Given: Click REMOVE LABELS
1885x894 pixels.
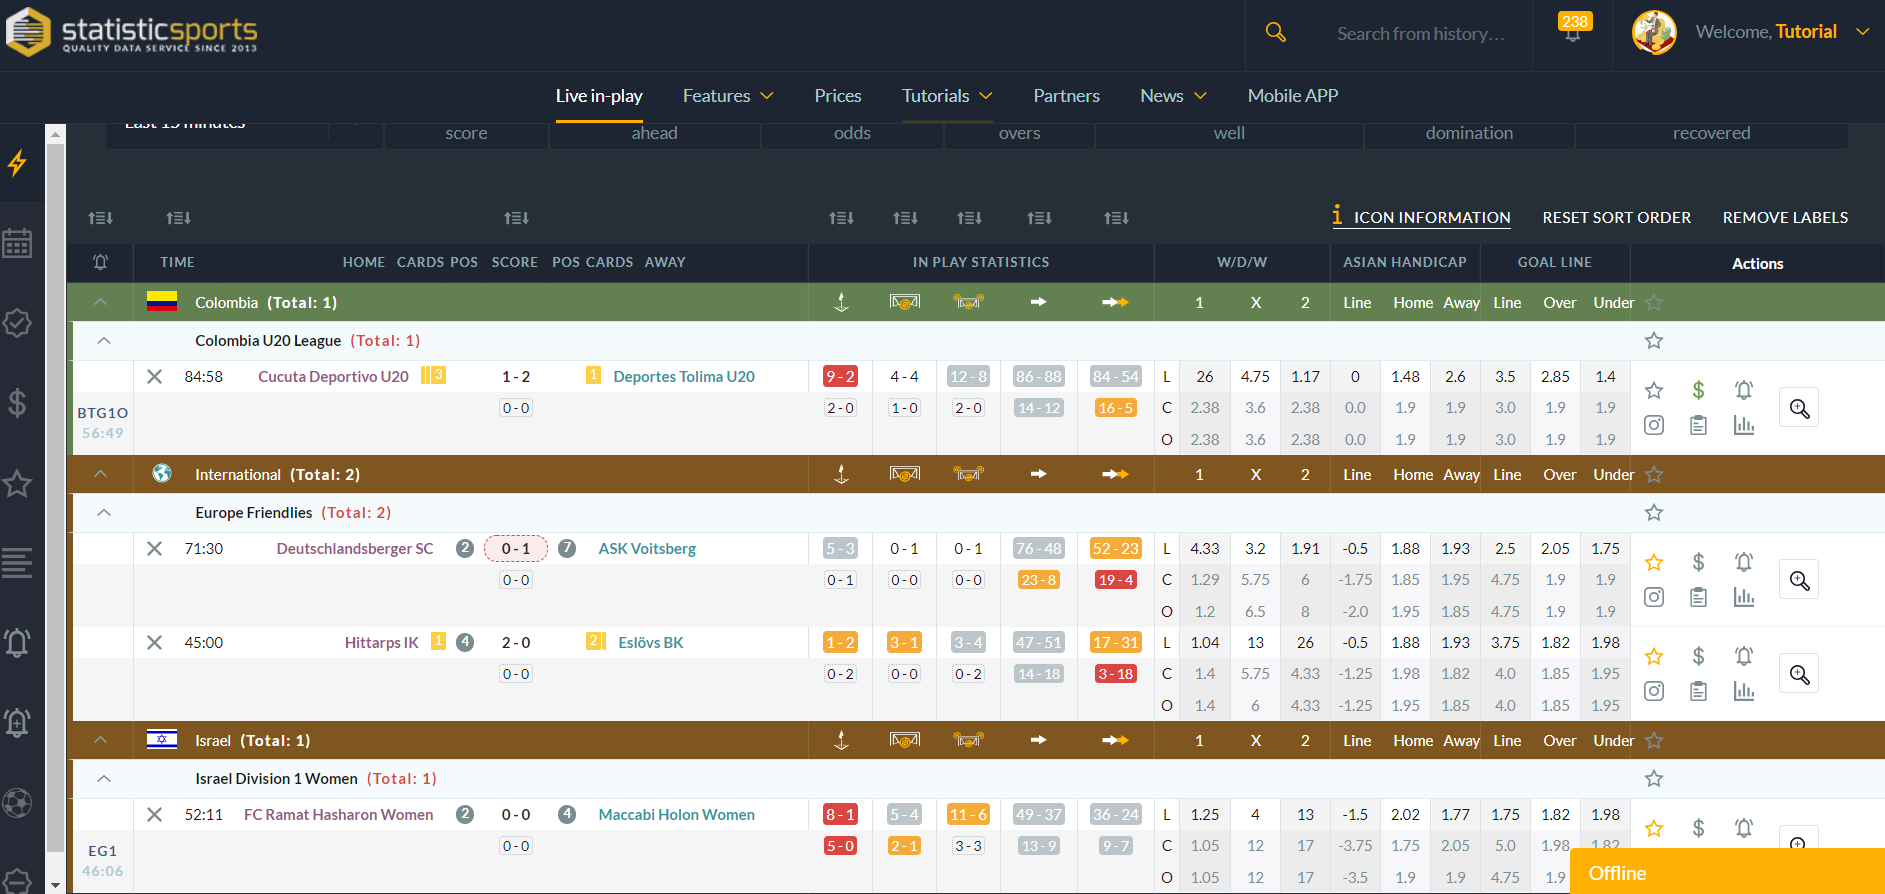Looking at the screenshot, I should click(x=1785, y=217).
